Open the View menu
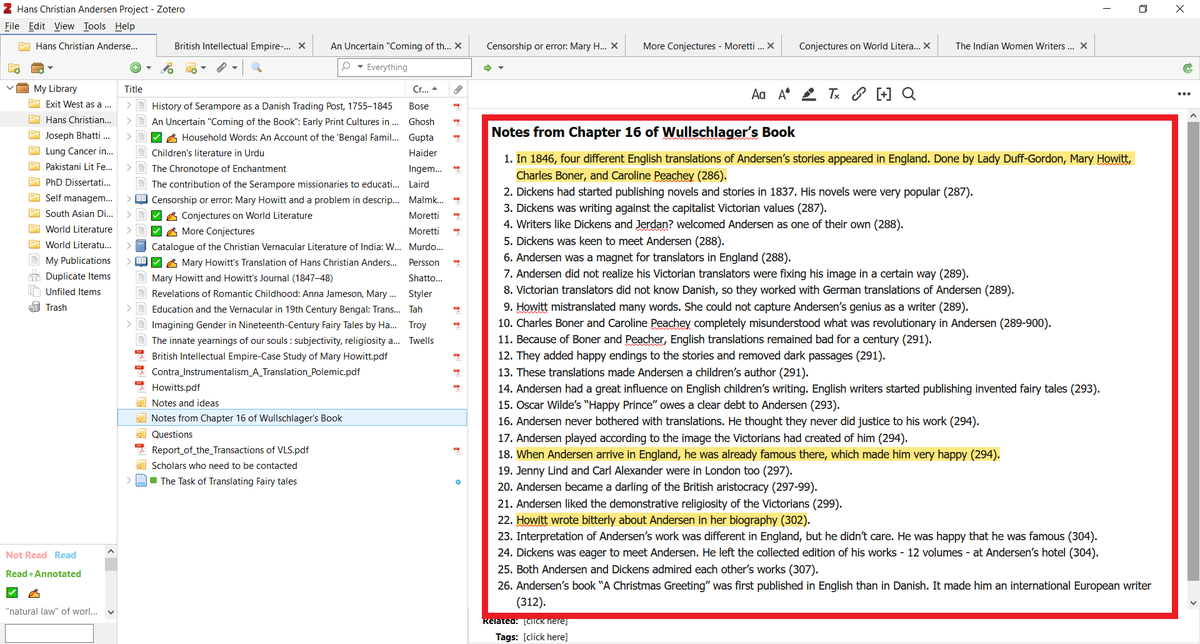 (64, 26)
